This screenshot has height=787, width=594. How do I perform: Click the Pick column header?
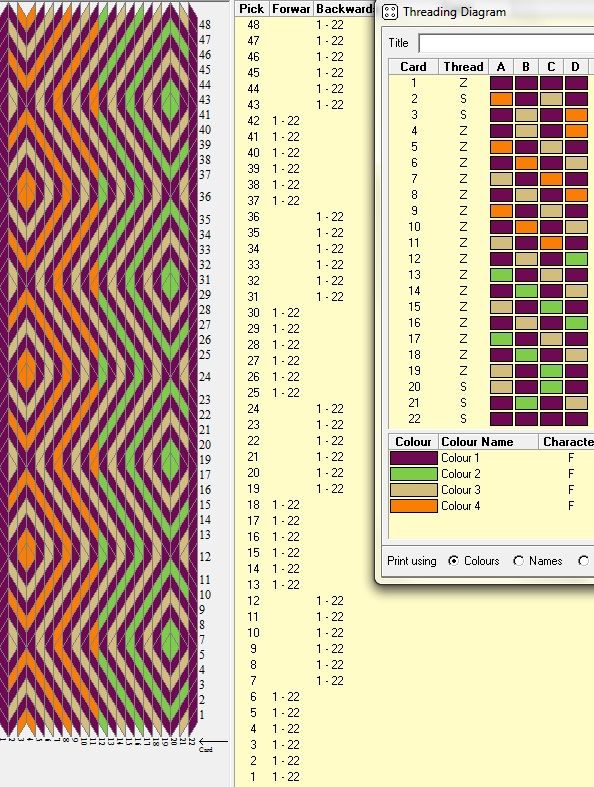pos(252,9)
